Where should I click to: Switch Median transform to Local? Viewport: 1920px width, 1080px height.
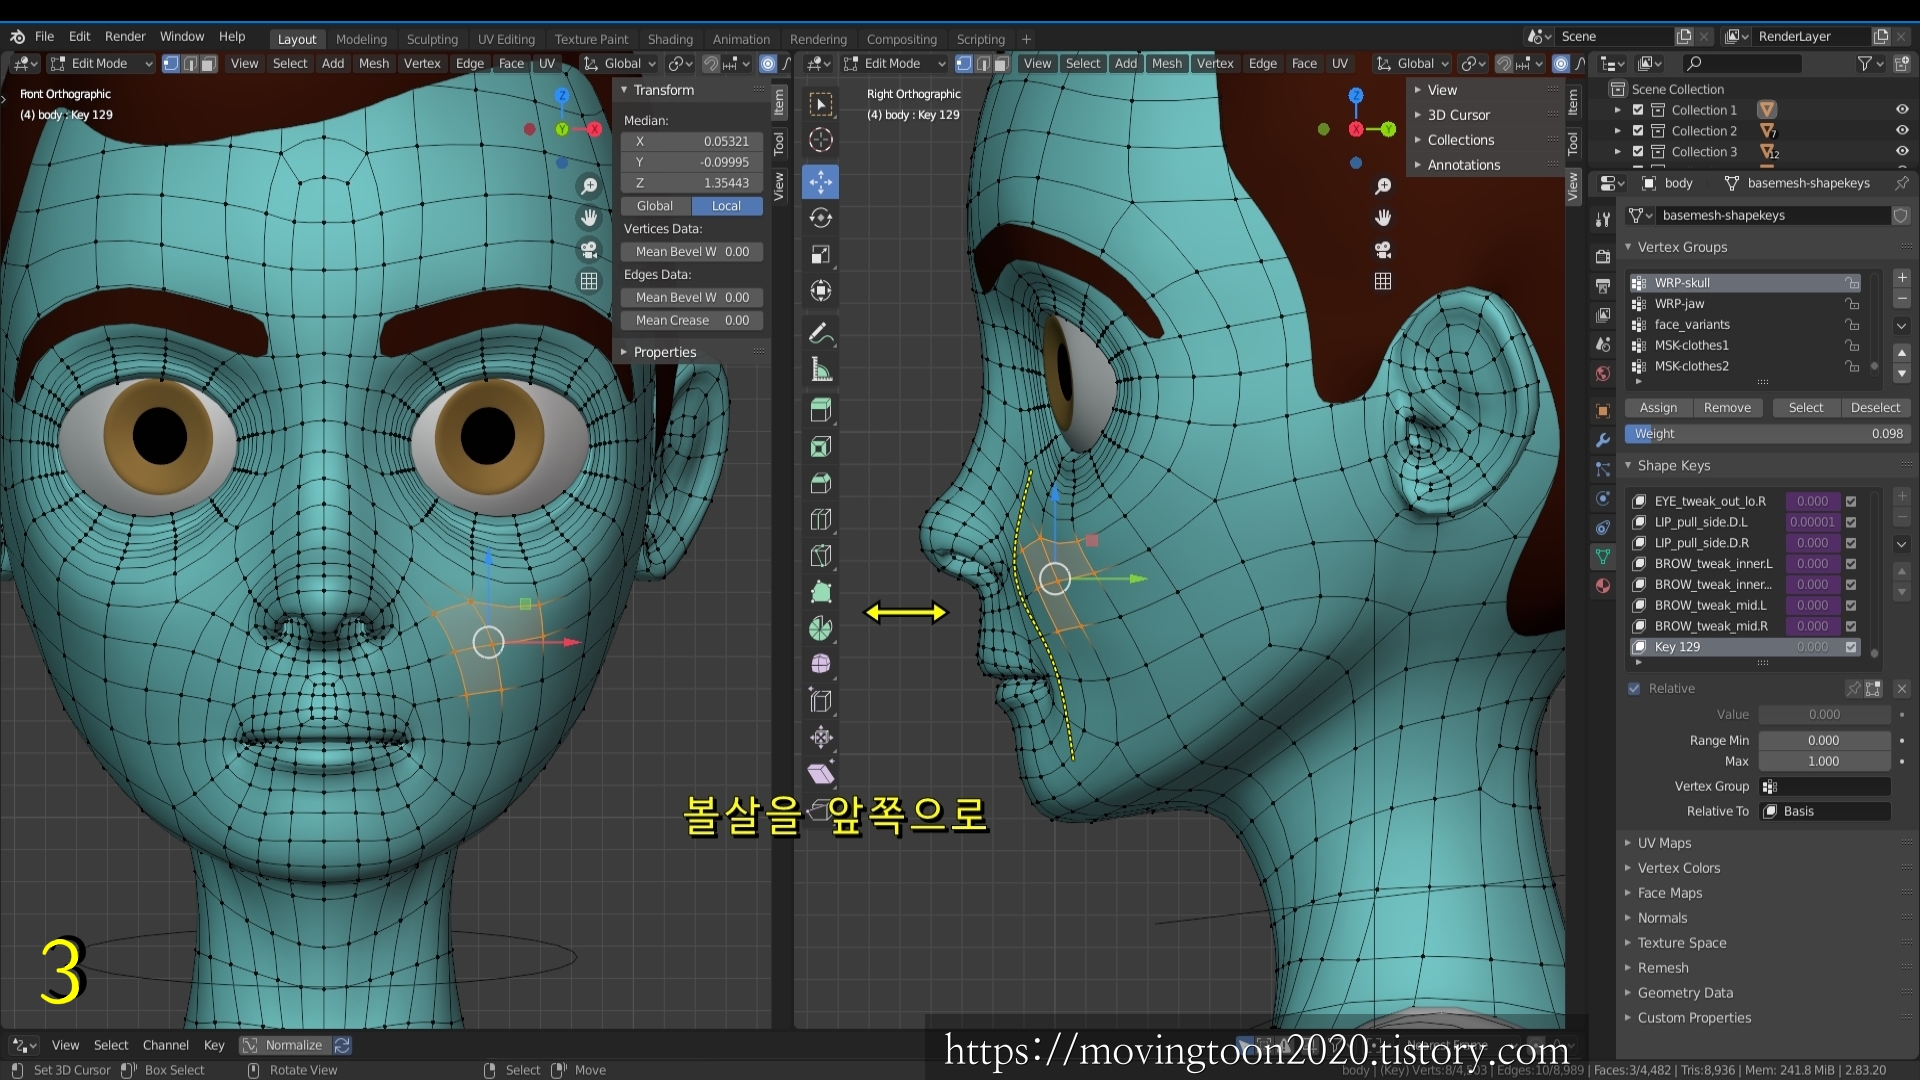pyautogui.click(x=727, y=206)
